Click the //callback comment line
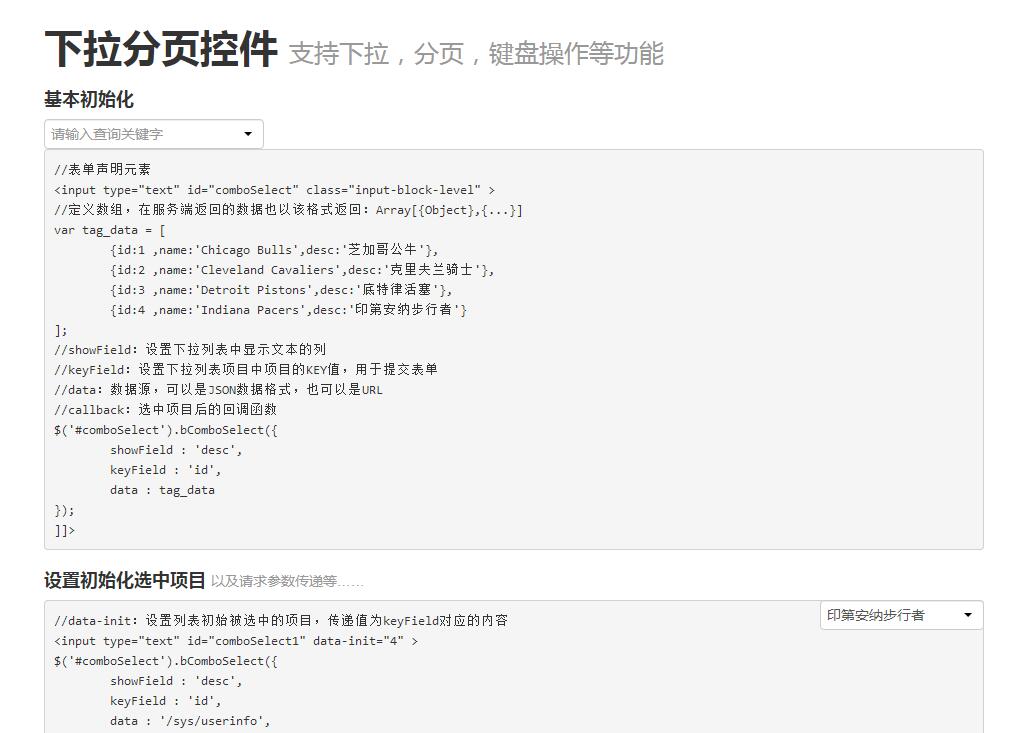This screenshot has height=733, width=1018. coord(165,409)
